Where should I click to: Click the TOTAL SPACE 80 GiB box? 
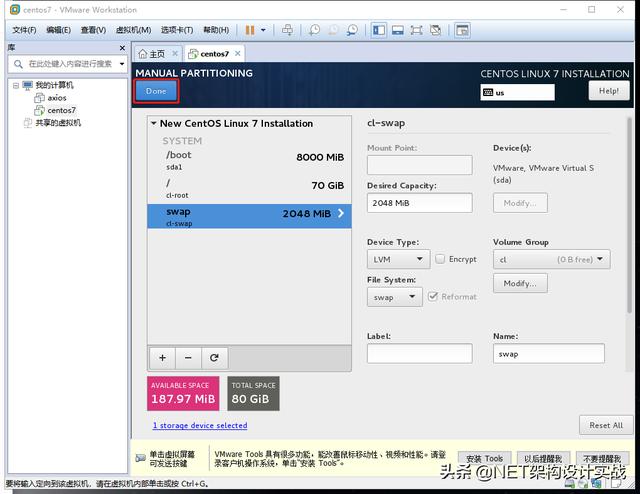[253, 393]
